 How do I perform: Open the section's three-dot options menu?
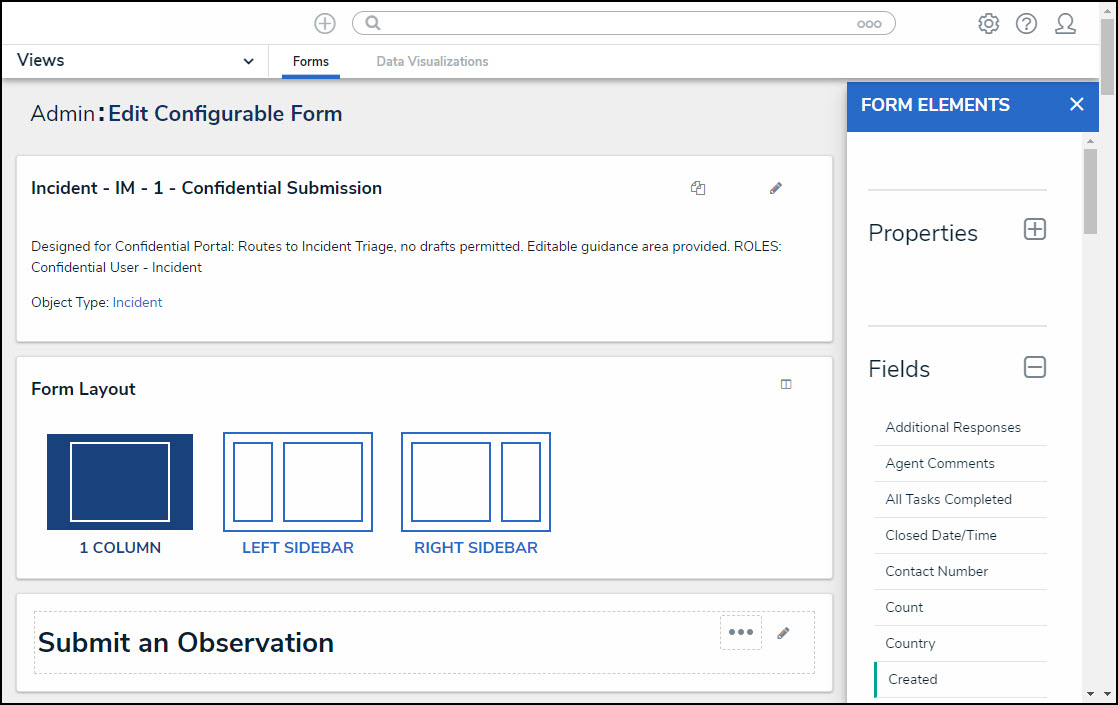pos(740,632)
